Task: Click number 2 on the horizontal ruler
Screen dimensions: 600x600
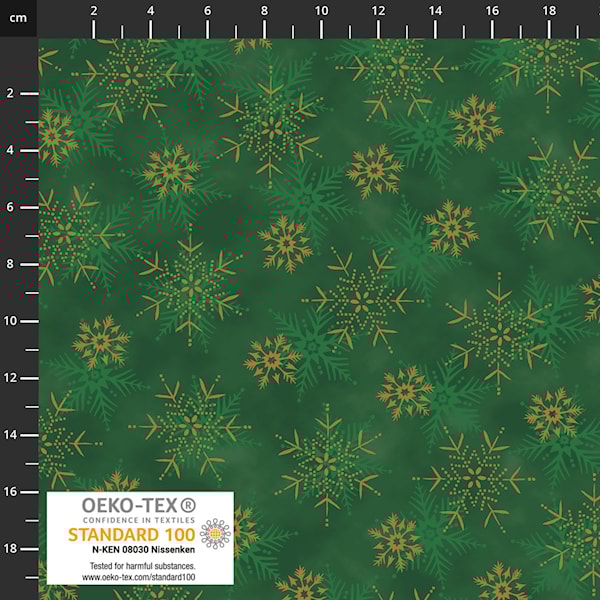Action: [x=94, y=10]
